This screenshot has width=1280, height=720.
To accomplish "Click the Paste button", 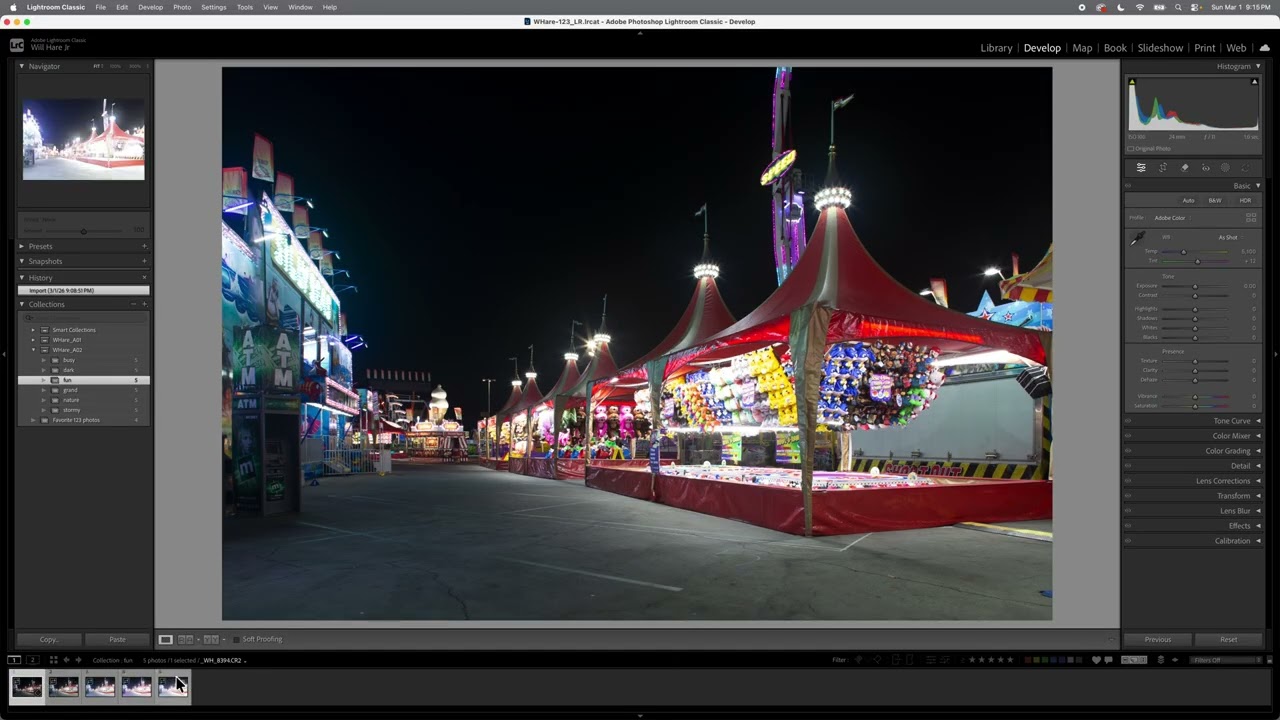I will [x=117, y=639].
